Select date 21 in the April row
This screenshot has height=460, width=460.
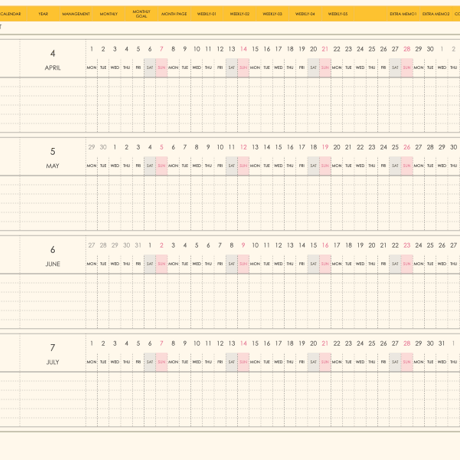click(x=325, y=49)
